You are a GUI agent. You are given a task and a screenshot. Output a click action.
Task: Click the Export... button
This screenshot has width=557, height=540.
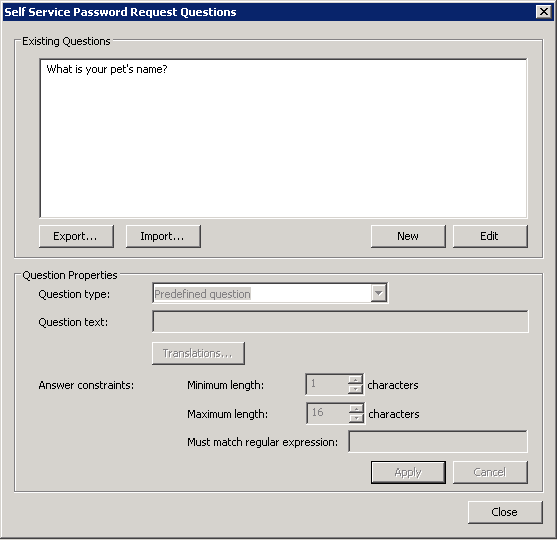pyautogui.click(x=76, y=236)
